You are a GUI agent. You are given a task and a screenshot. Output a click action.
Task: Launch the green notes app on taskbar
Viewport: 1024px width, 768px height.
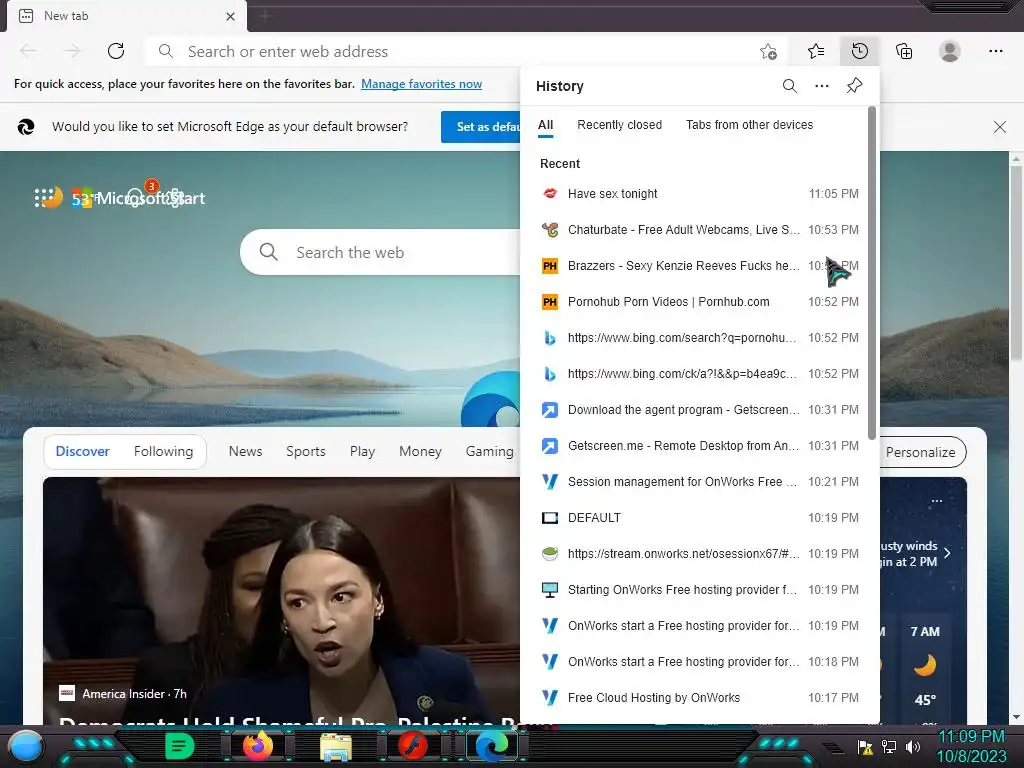(x=180, y=746)
